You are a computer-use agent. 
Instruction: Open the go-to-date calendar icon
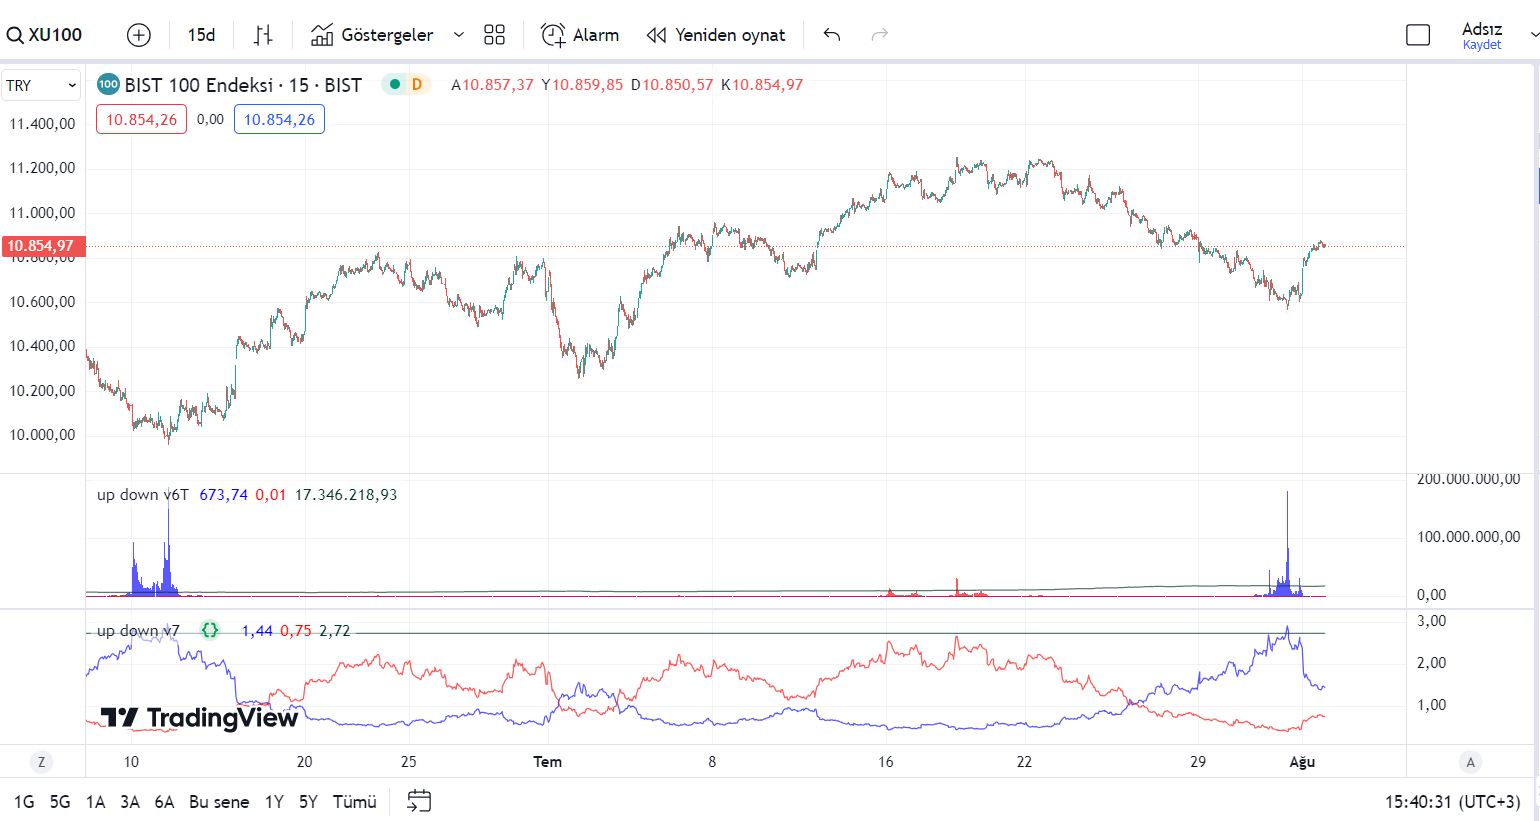(x=419, y=801)
